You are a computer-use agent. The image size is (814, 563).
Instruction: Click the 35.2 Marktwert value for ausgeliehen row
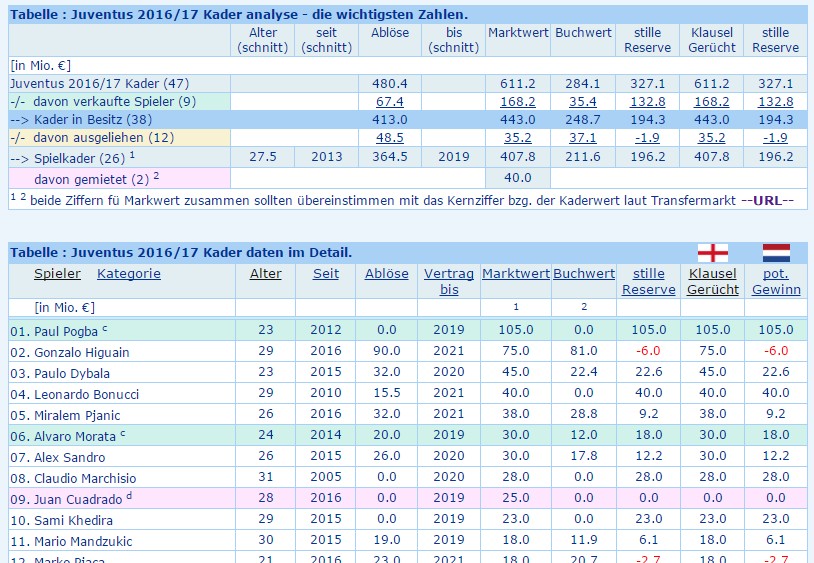pos(518,138)
